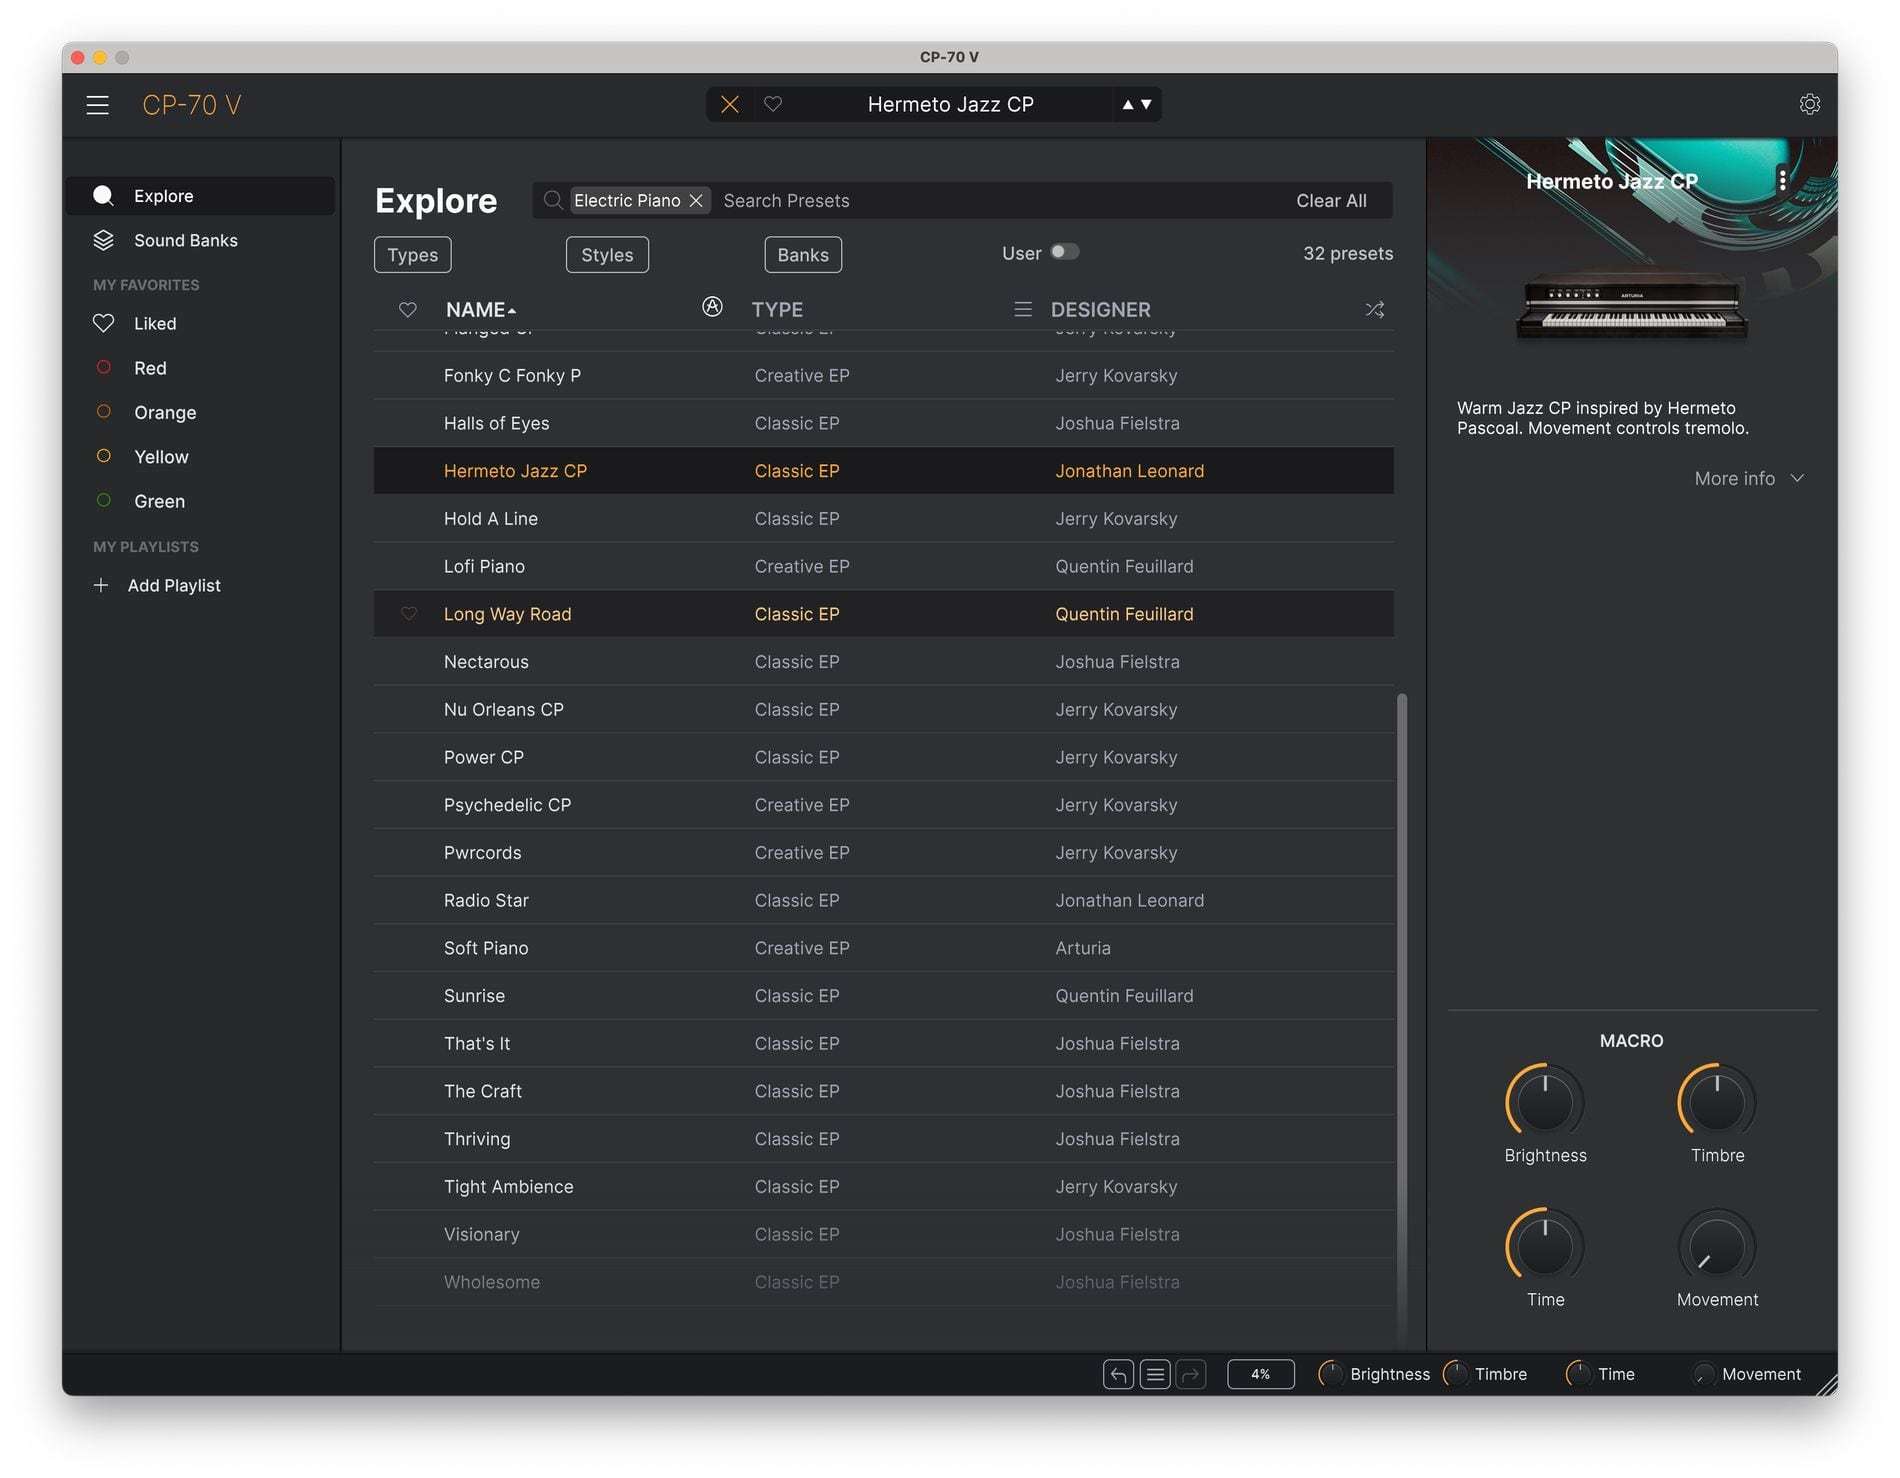The image size is (1900, 1478).
Task: Open the settings gear panel
Action: [1809, 104]
